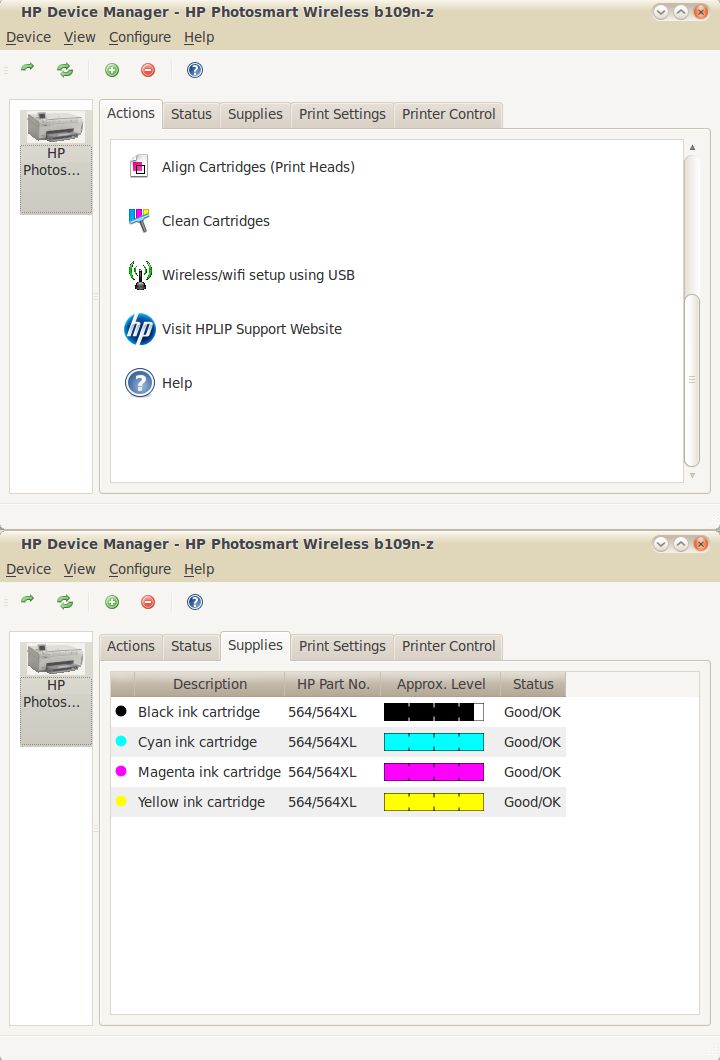Click refresh device icon in lower window toolbar
720x1060 pixels.
tap(65, 602)
